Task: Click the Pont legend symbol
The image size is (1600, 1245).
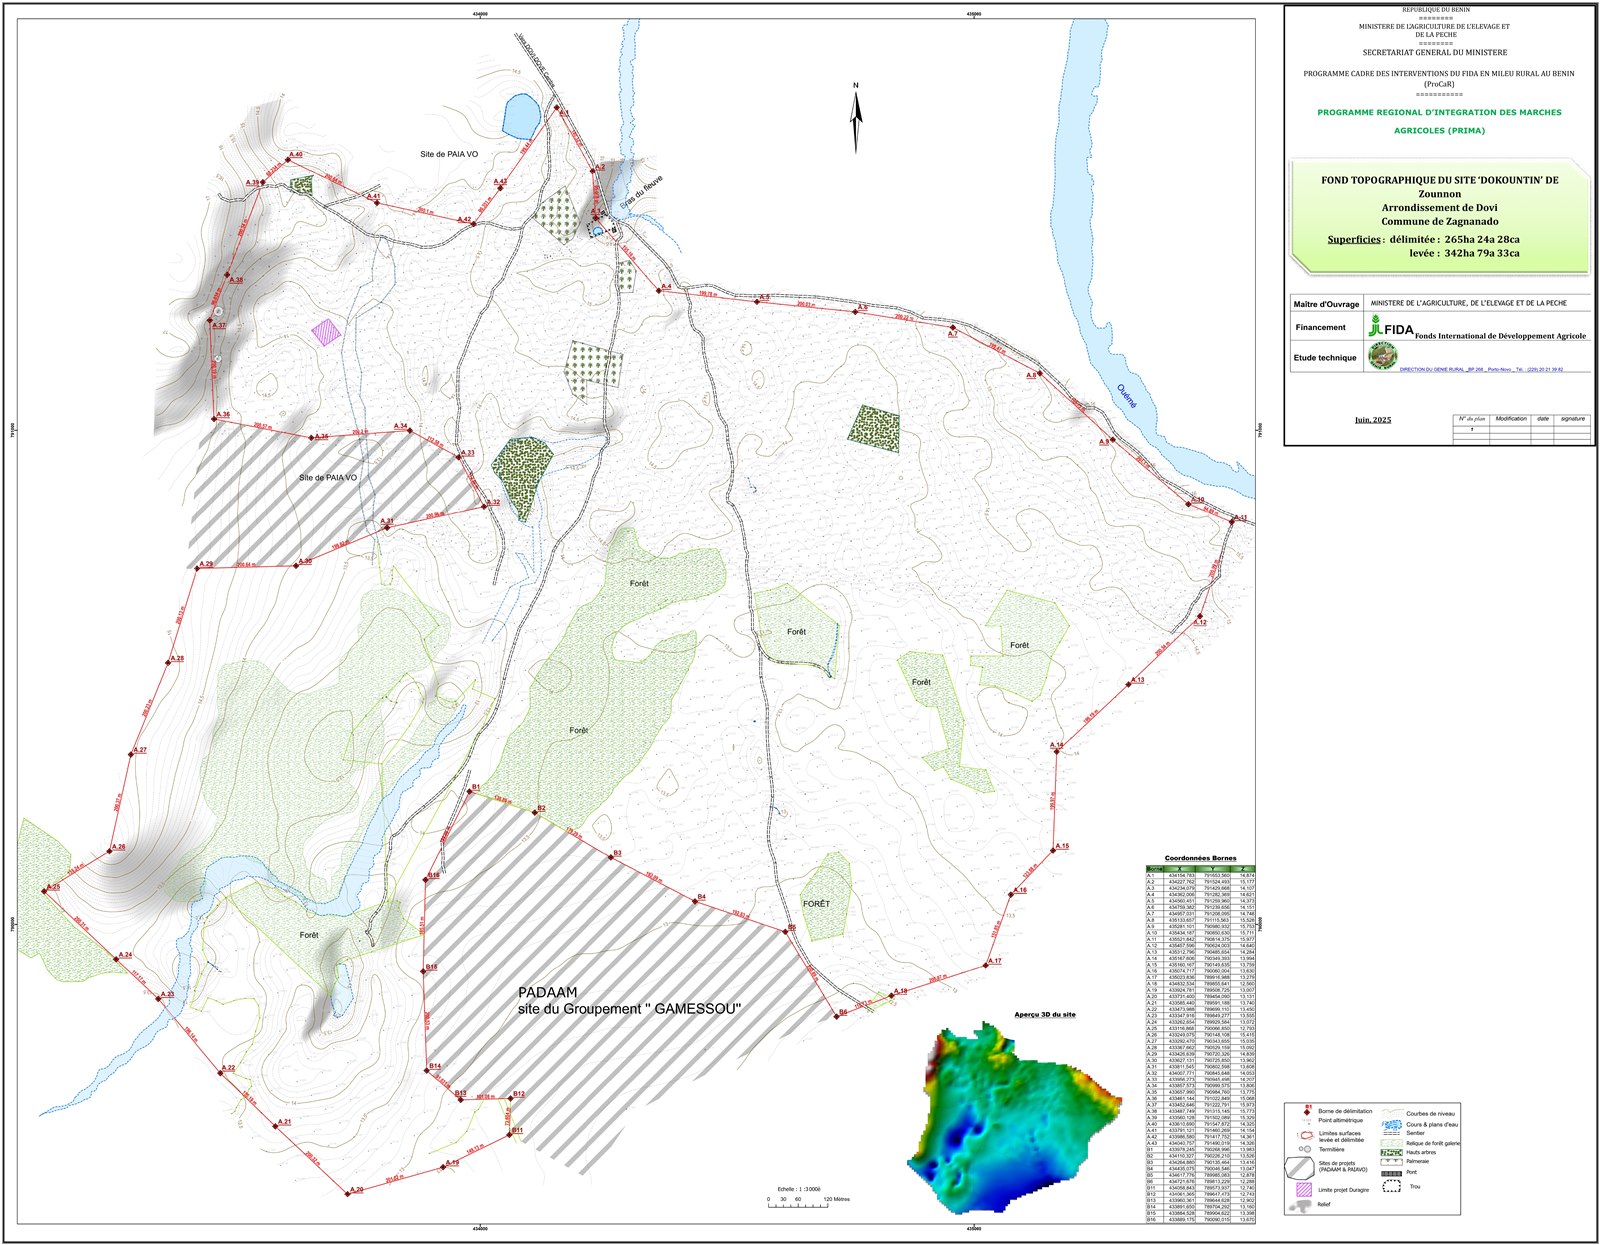Action: click(1391, 1173)
